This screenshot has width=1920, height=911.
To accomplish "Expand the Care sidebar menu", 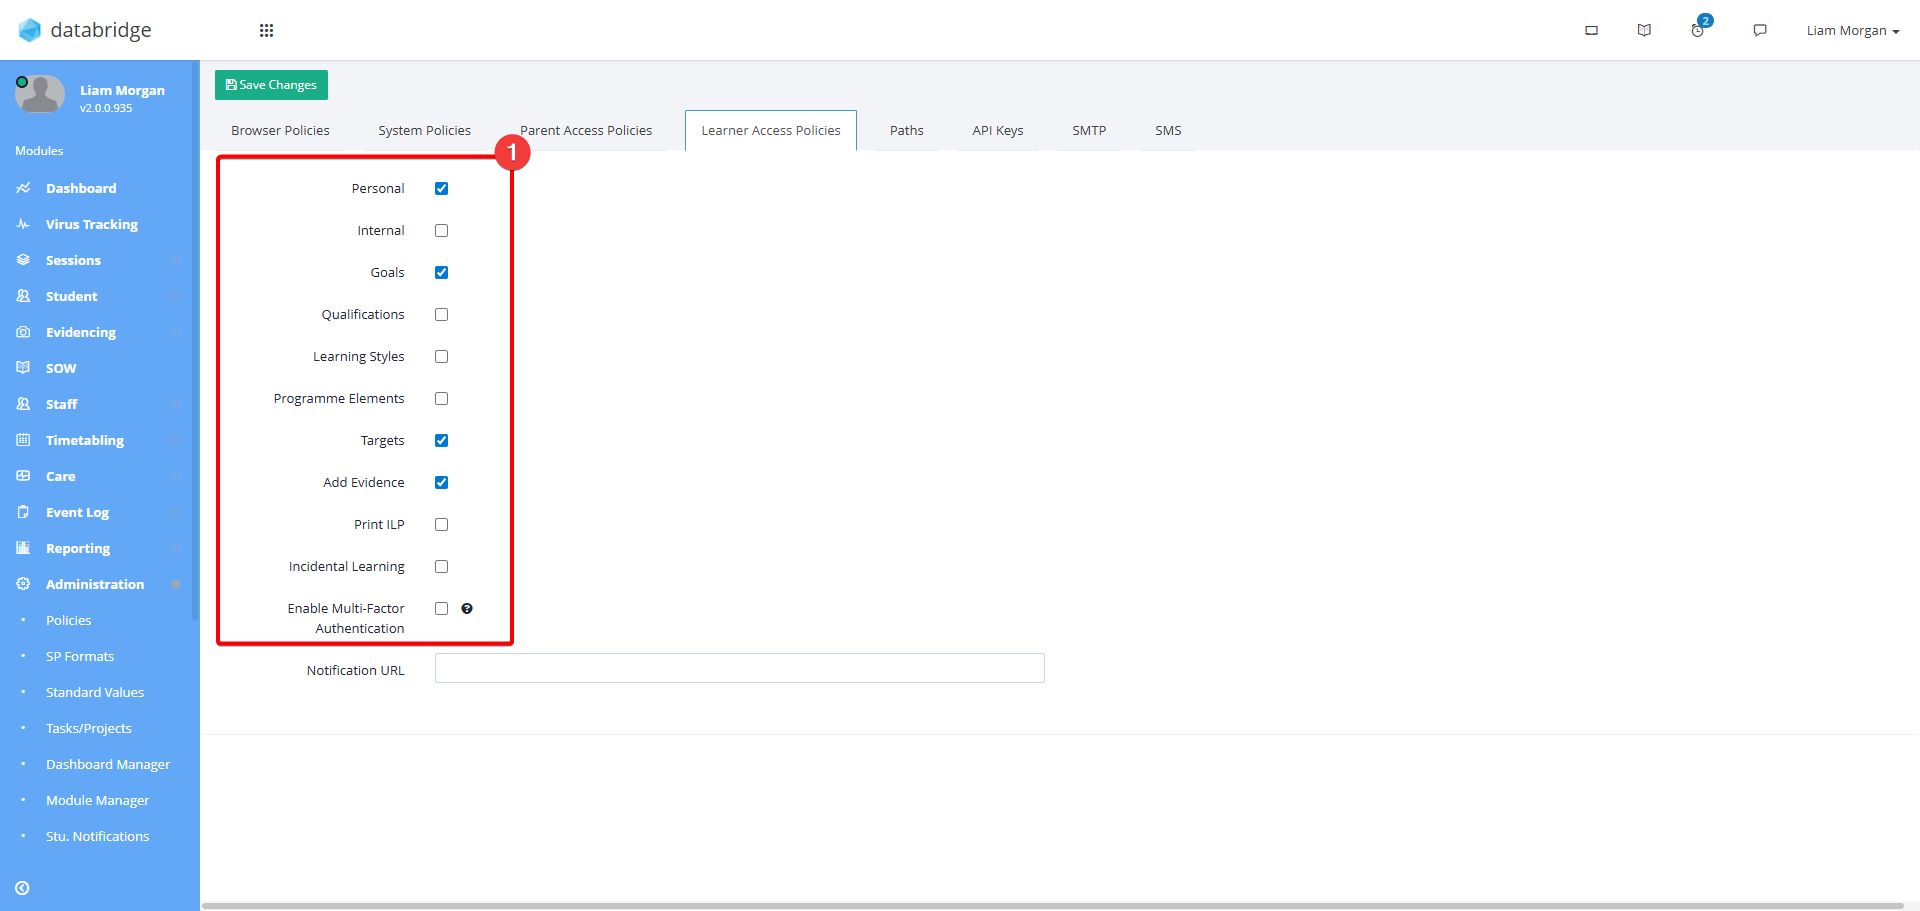I will coord(98,476).
